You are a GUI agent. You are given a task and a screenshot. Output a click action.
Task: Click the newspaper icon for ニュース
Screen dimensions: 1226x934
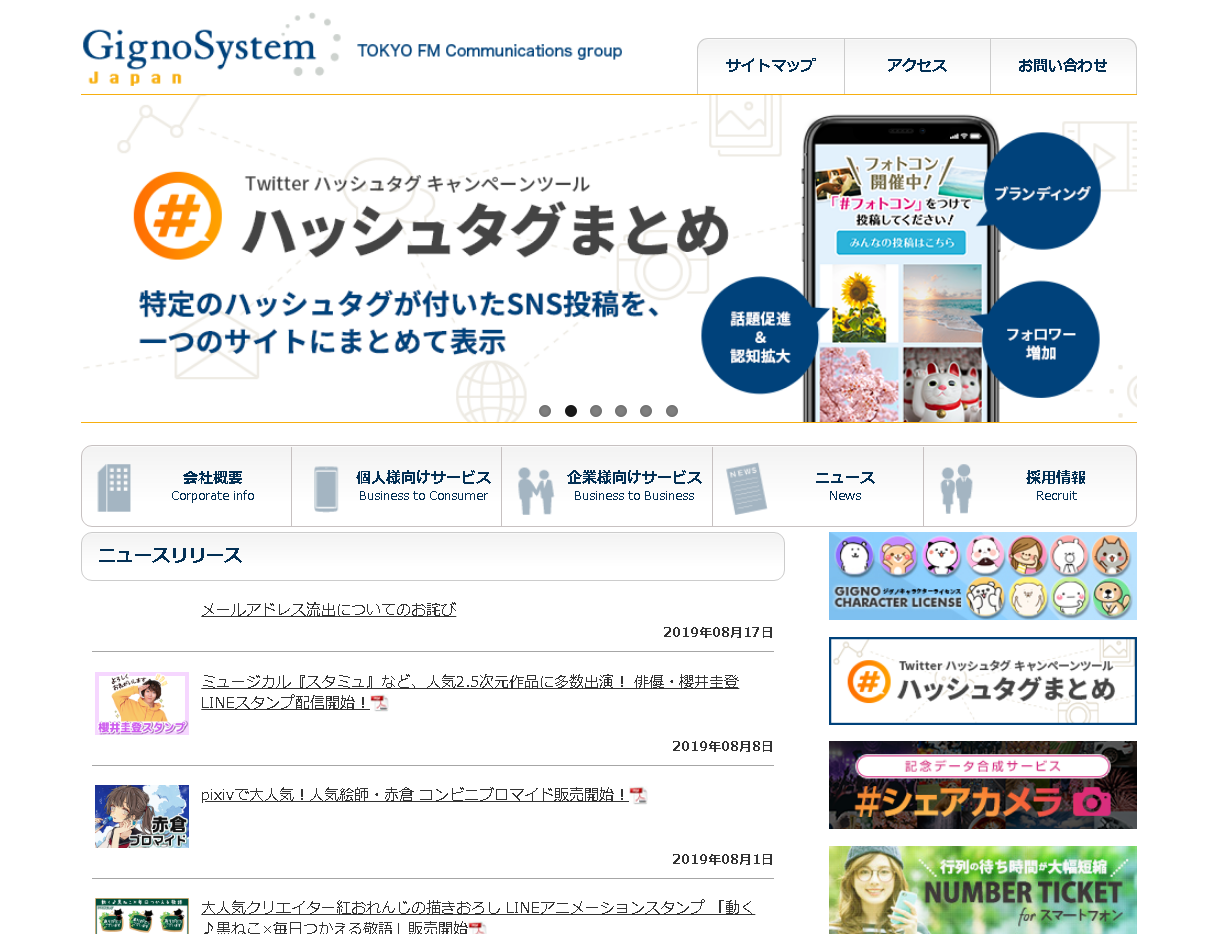click(746, 488)
